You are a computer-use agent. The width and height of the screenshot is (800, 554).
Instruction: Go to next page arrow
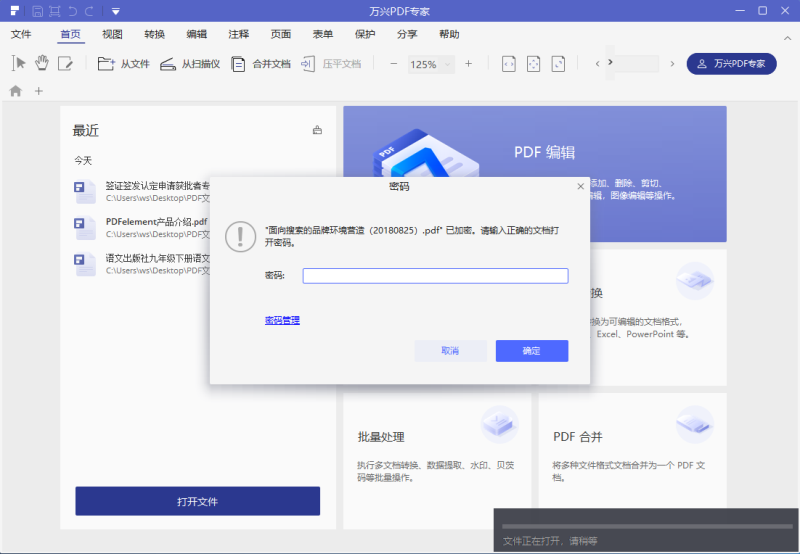click(x=672, y=64)
